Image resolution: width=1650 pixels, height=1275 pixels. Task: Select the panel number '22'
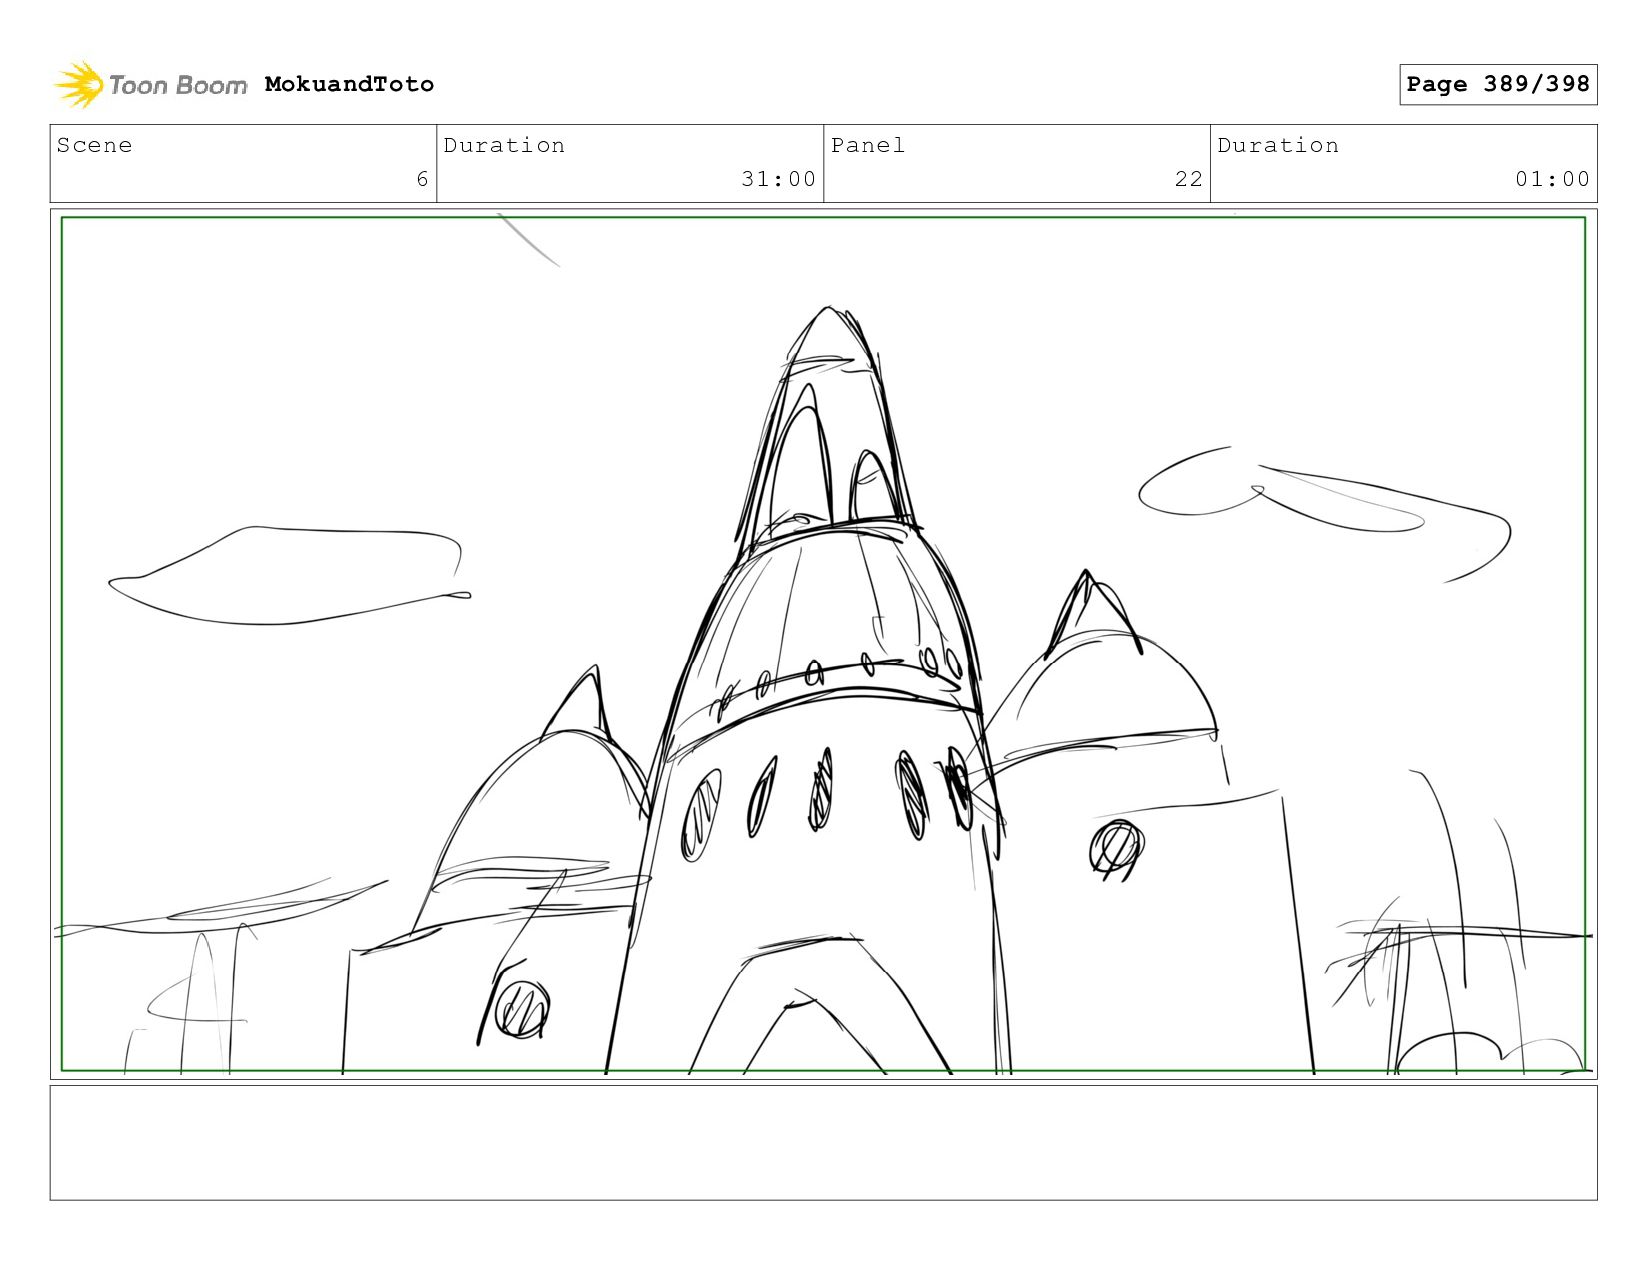[x=1188, y=179]
